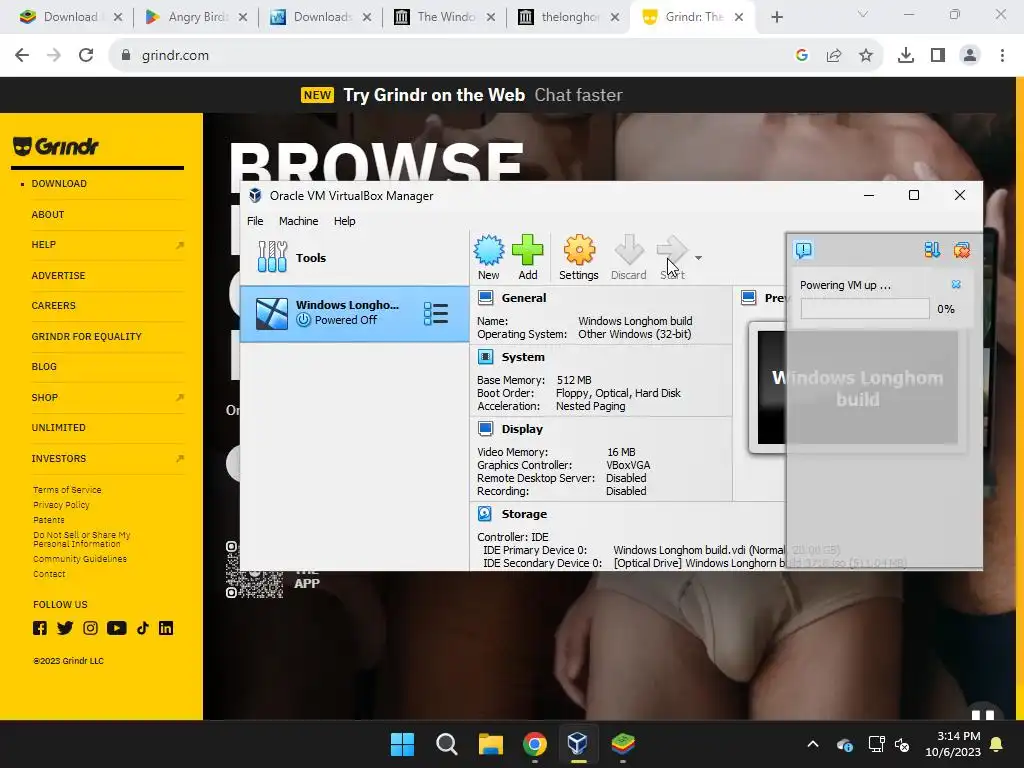Click the share page icon
Image resolution: width=1024 pixels, height=768 pixels.
(x=834, y=56)
